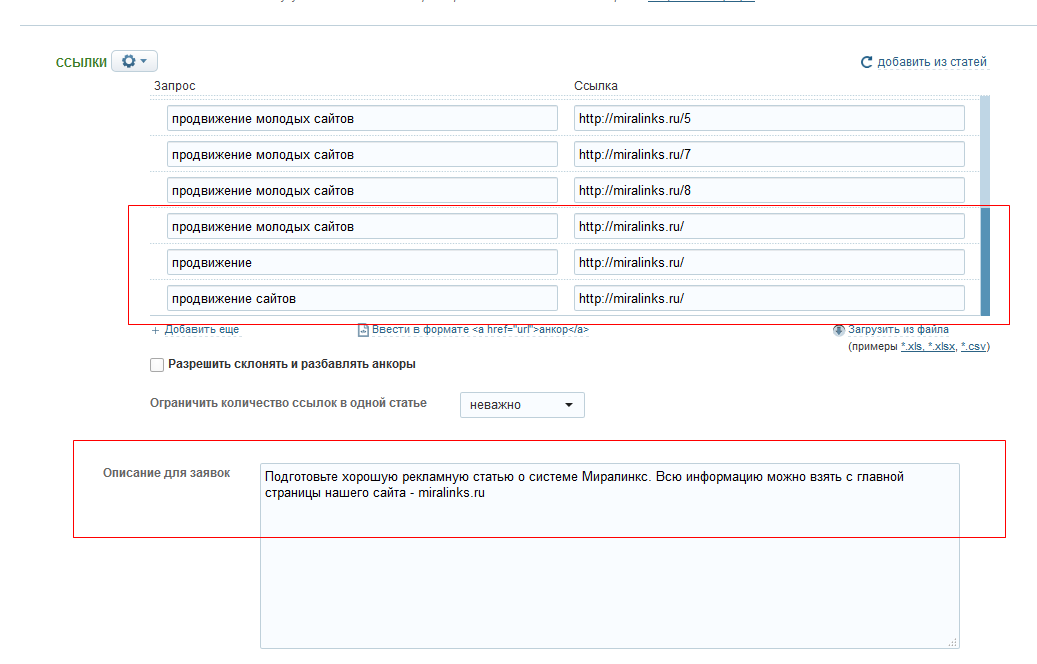Click the query field with продвижение сайтов
The width and height of the screenshot is (1037, 664).
(x=362, y=298)
